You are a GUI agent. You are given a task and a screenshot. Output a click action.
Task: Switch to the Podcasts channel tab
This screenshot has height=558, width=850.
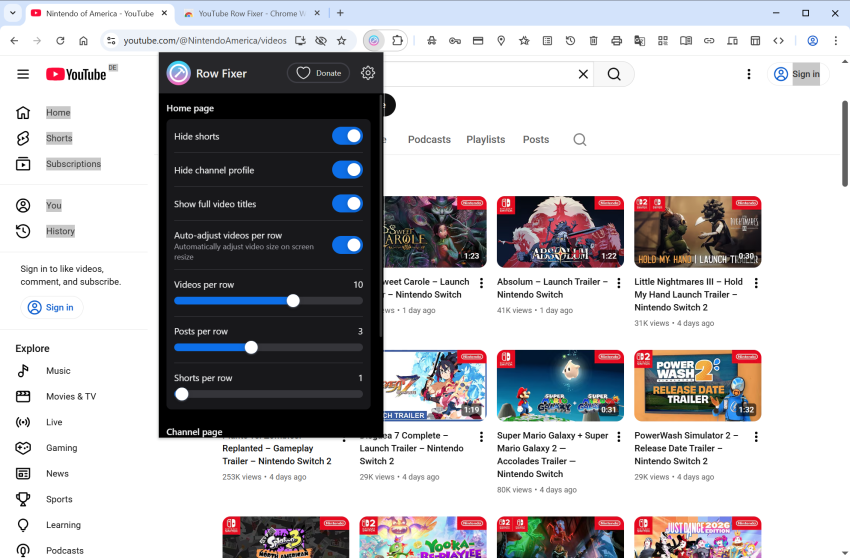429,140
